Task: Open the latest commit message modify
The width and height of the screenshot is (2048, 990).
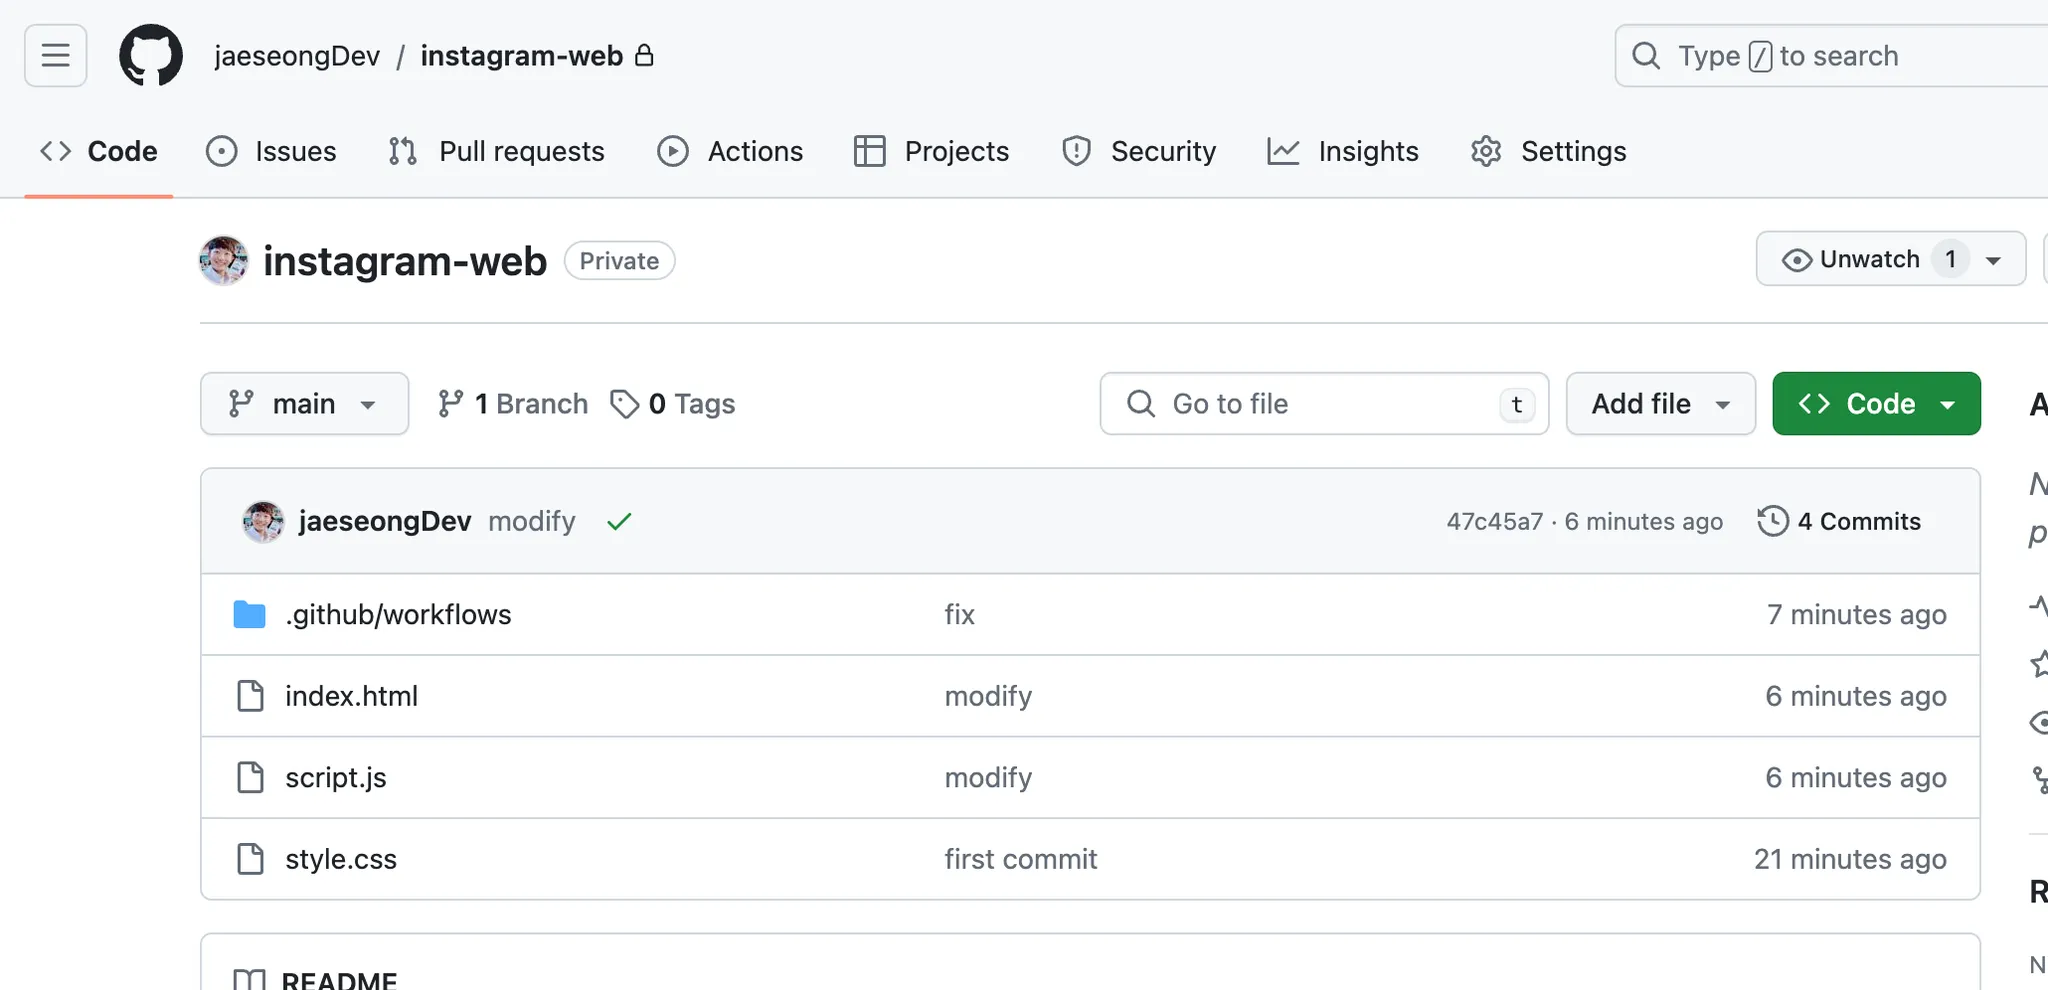Action: 532,522
